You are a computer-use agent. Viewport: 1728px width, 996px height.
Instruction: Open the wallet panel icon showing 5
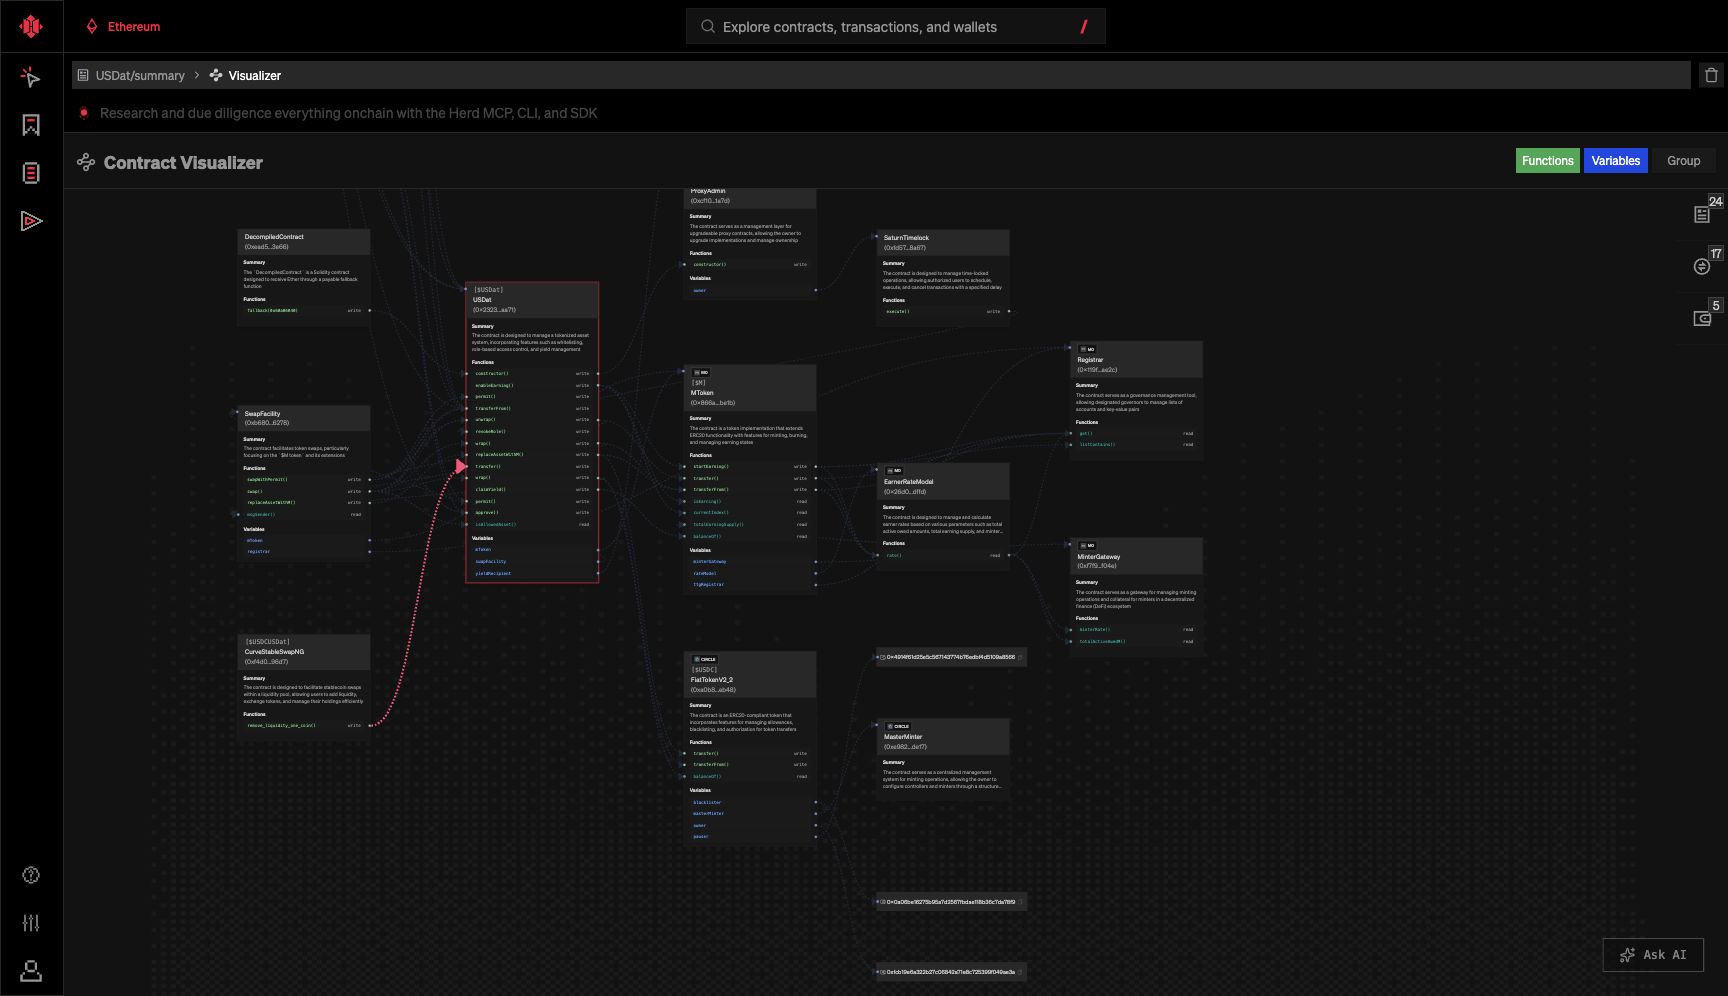(1704, 316)
